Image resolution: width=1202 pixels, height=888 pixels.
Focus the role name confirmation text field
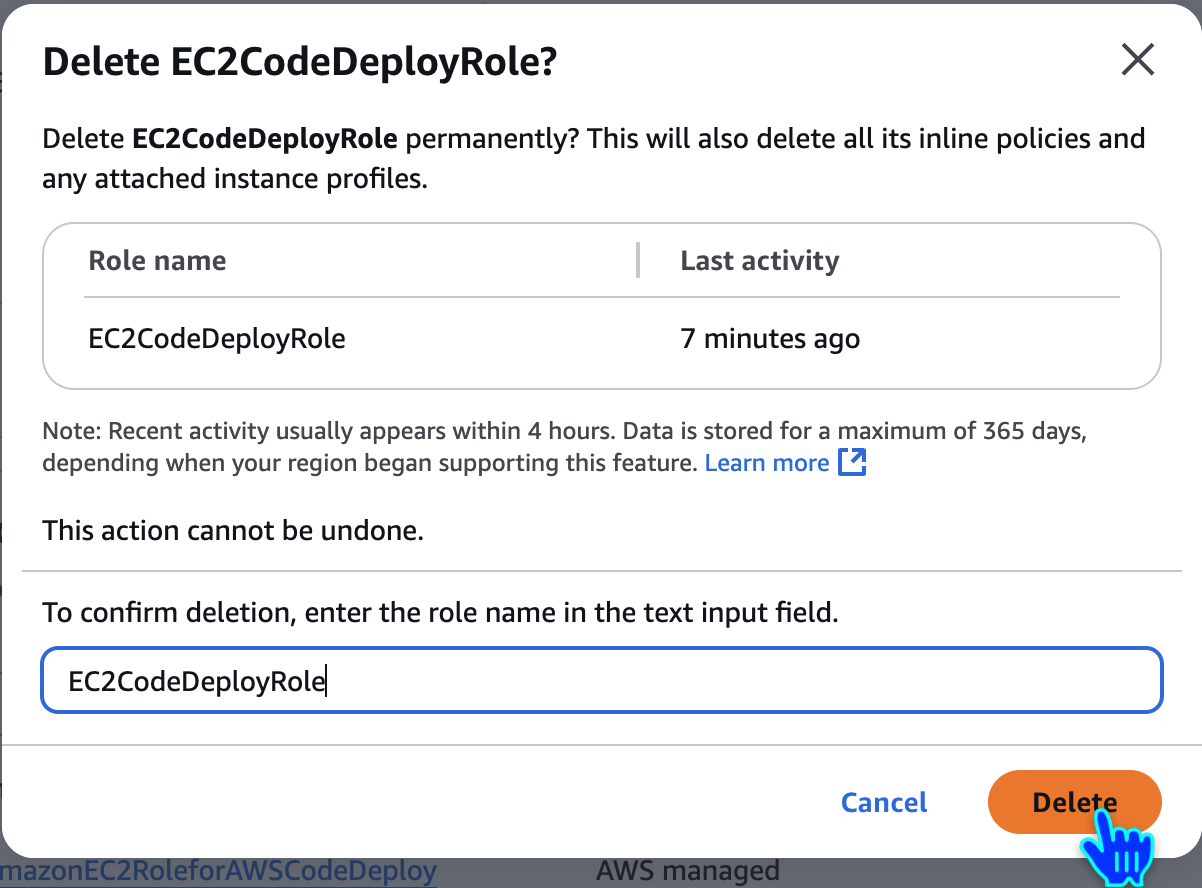(x=602, y=681)
